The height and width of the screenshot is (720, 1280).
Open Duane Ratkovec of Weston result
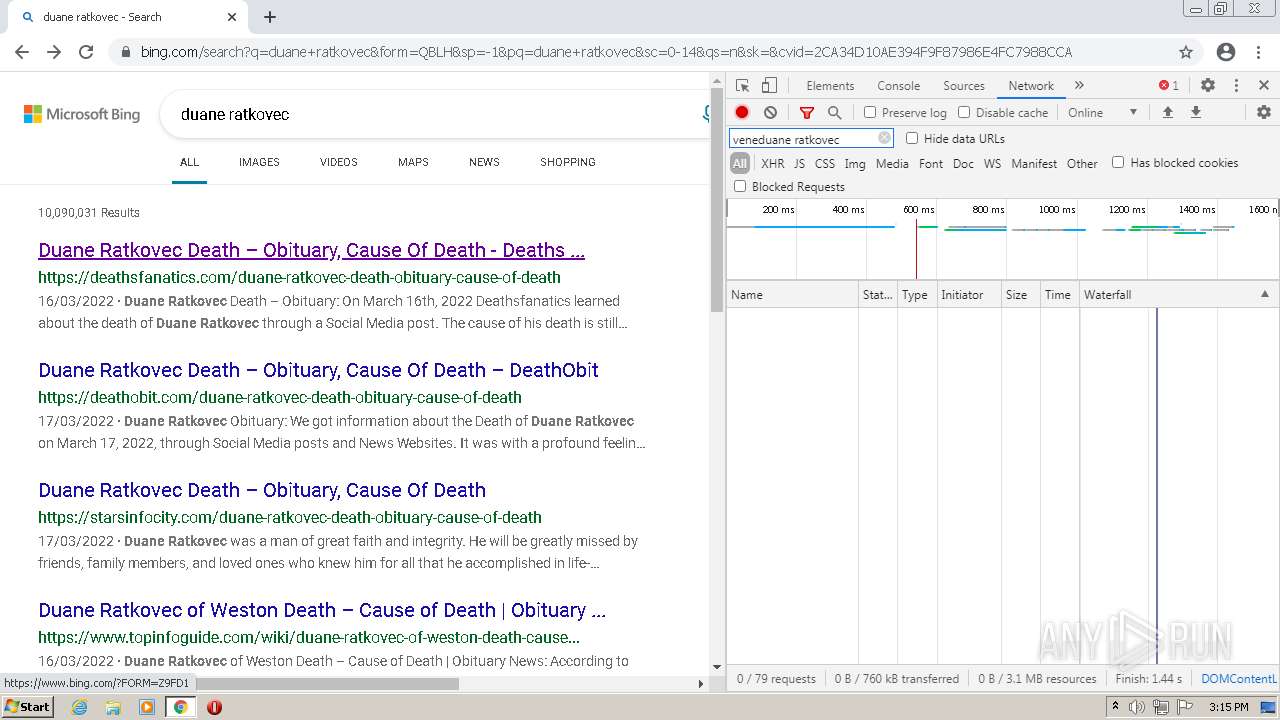[322, 610]
